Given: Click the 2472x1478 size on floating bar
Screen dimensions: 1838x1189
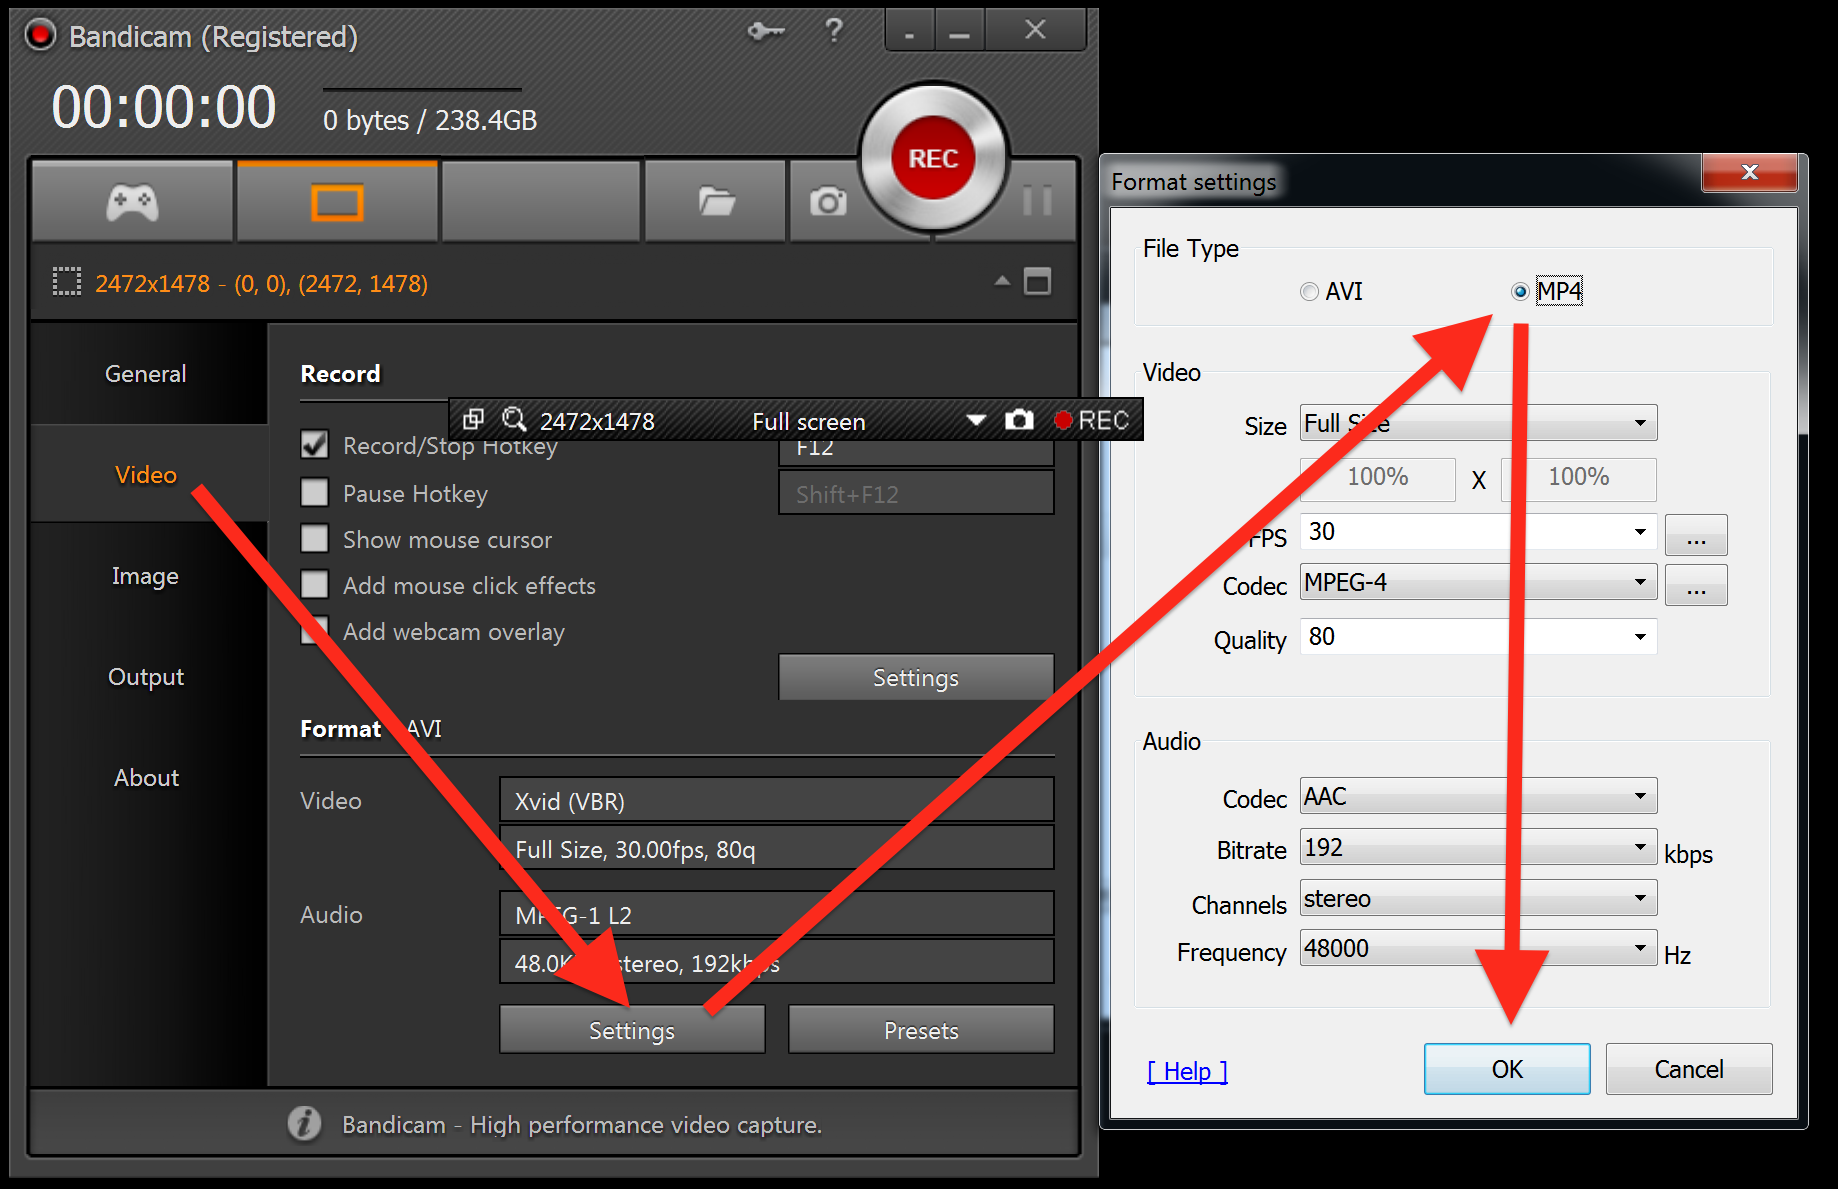Looking at the screenshot, I should 597,421.
